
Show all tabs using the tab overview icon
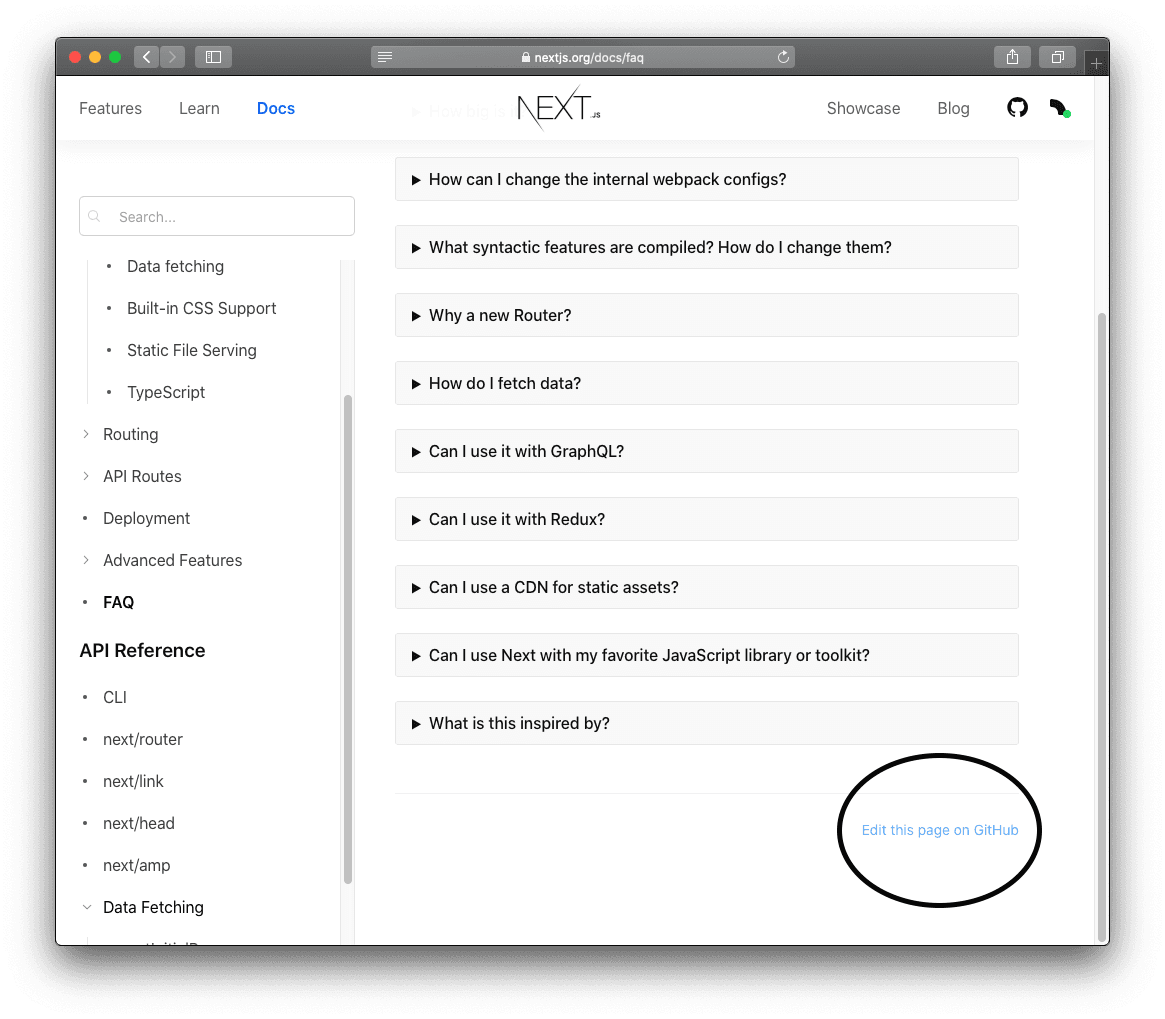1057,57
